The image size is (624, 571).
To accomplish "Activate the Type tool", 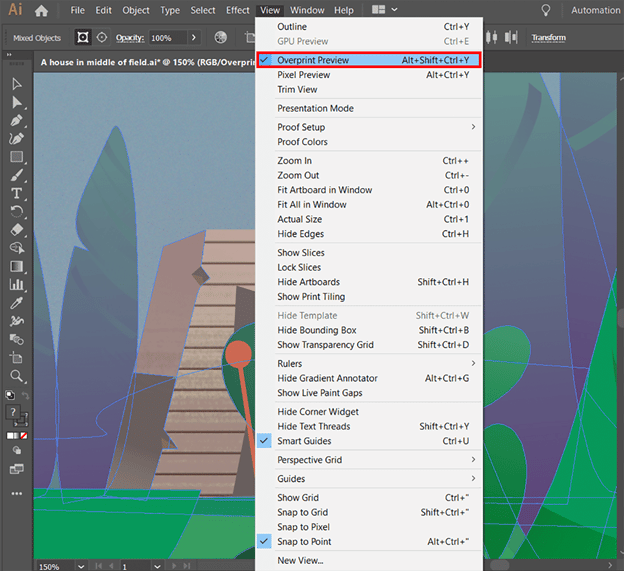I will [x=17, y=193].
